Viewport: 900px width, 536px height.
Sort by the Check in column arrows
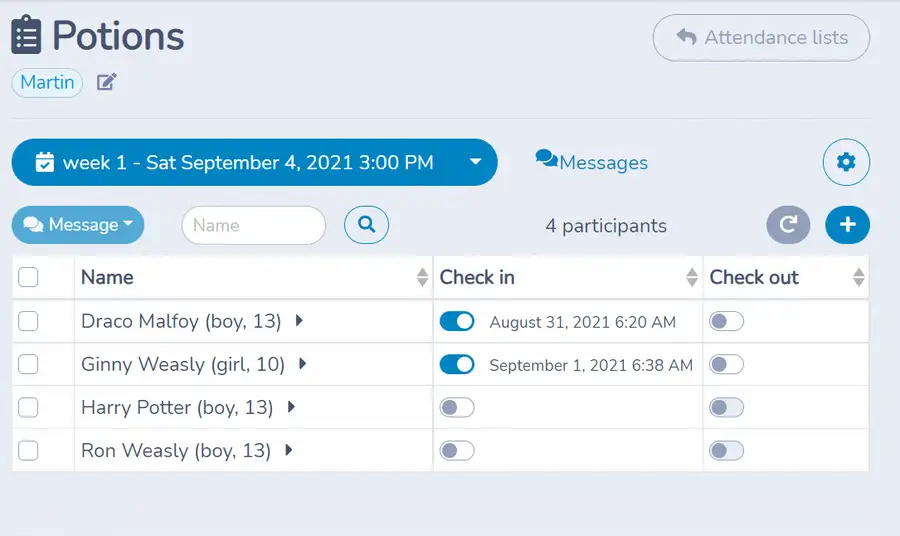tap(692, 277)
